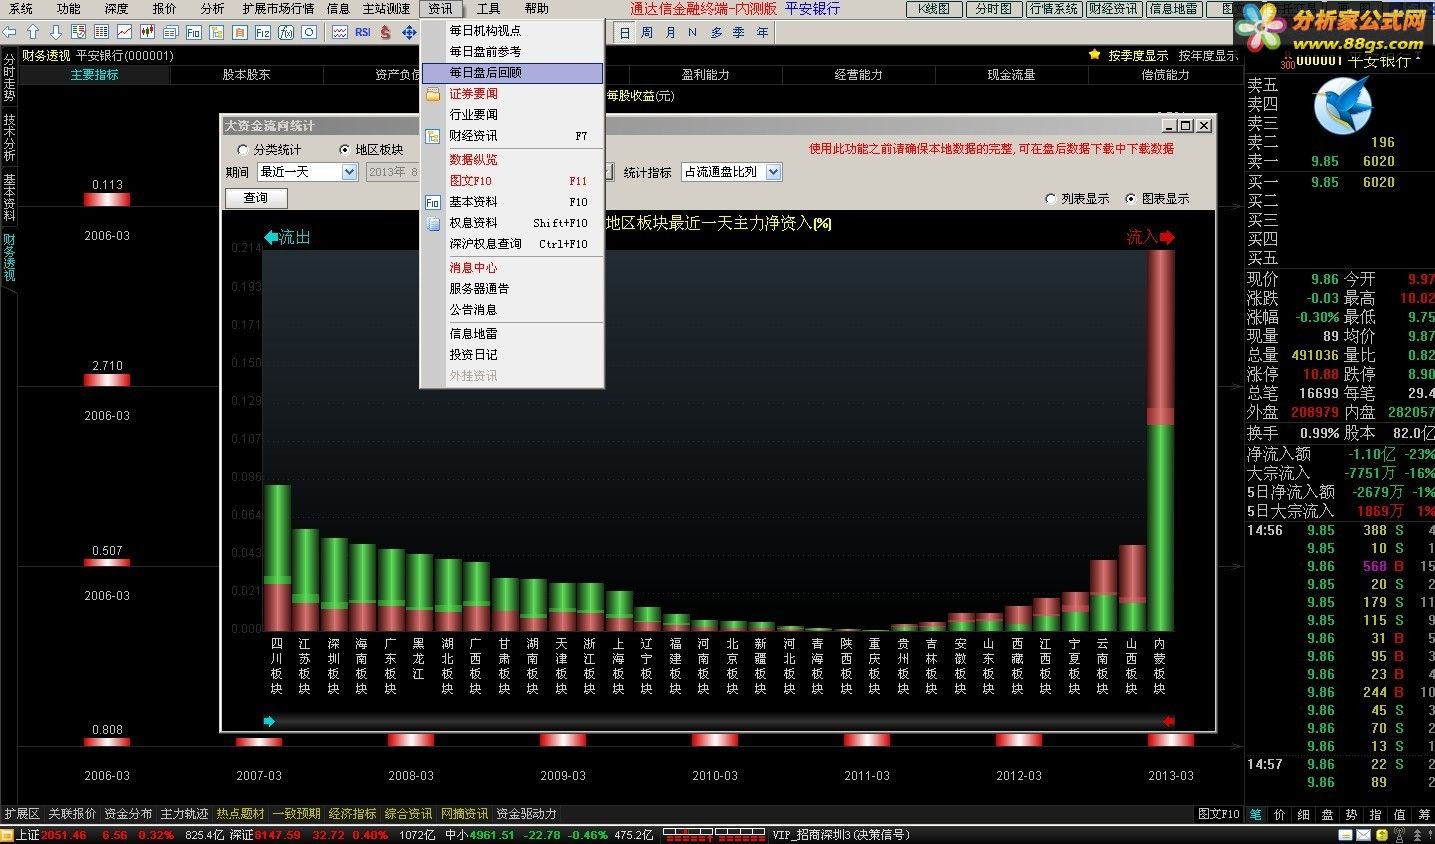1435x844 pixels.
Task: Open the line chart toolbar icon
Action: [124, 32]
